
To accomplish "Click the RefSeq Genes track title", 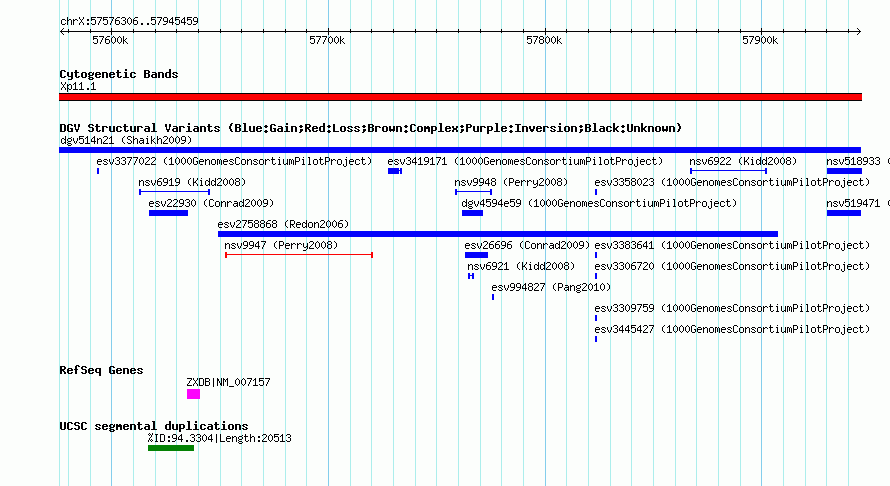I will [101, 370].
